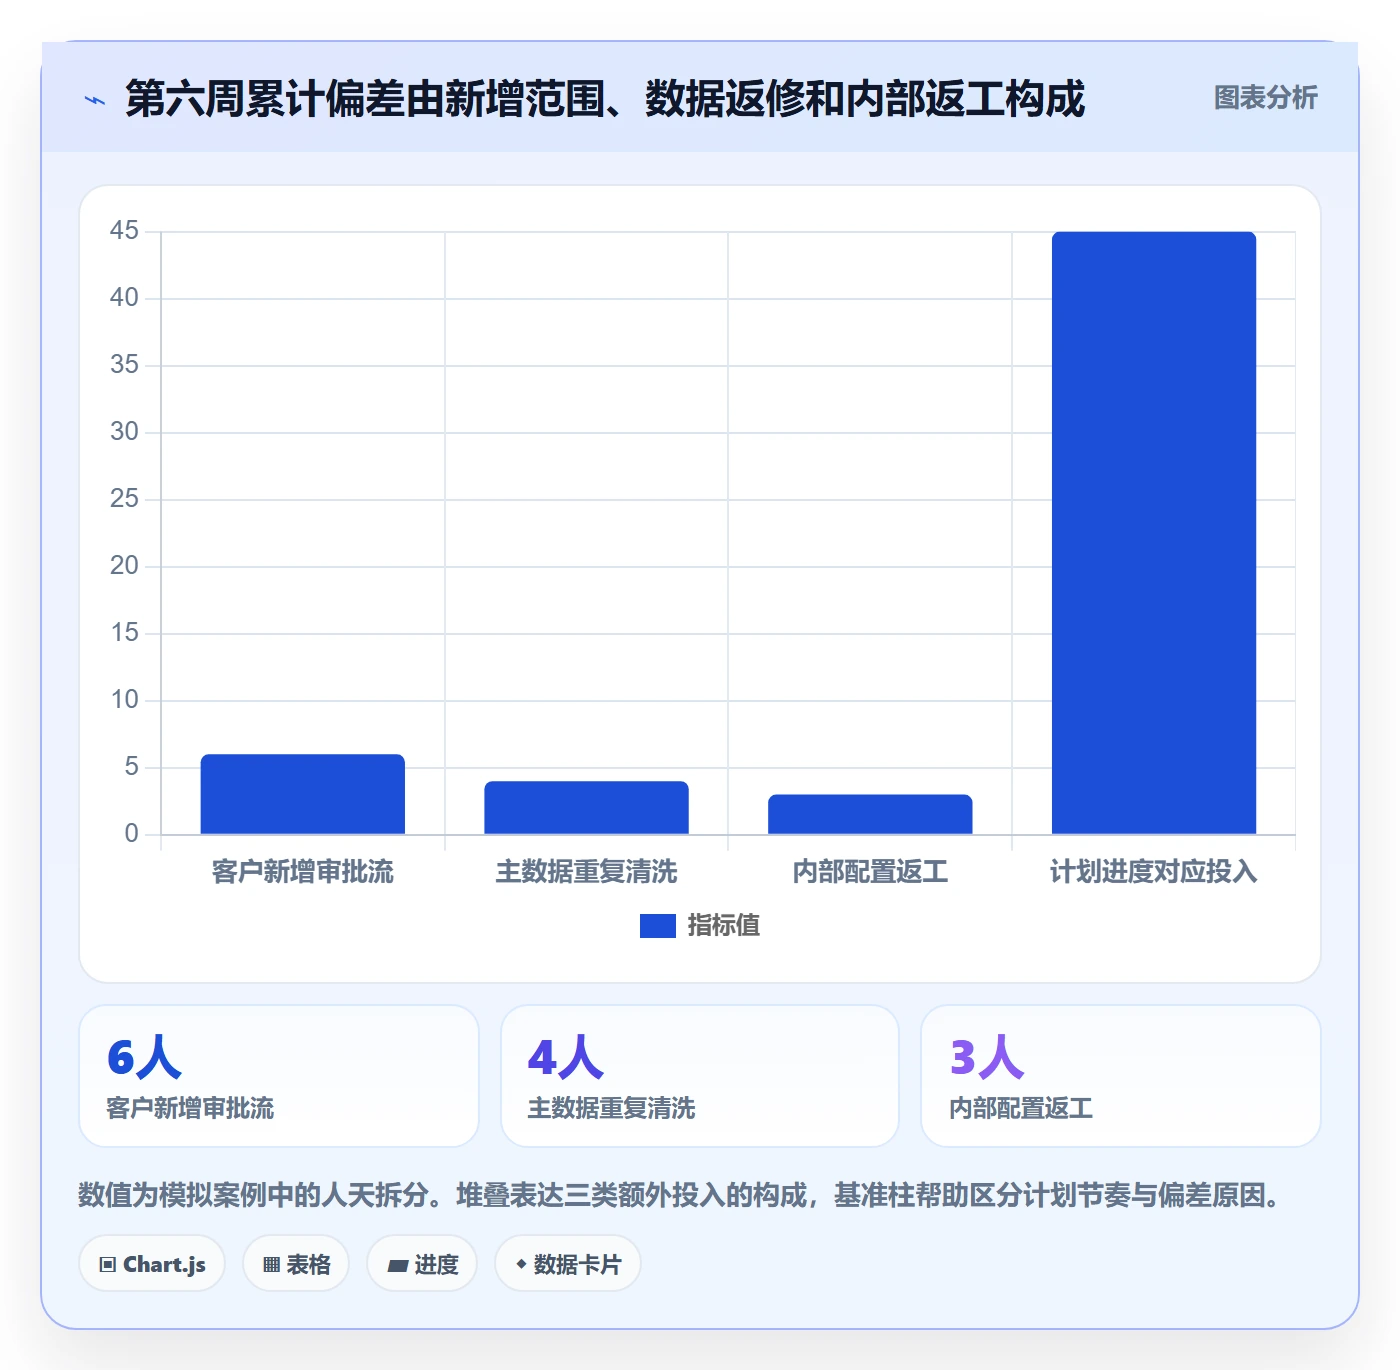Image resolution: width=1400 pixels, height=1370 pixels.
Task: Click the description text 数值为模拟案例
Action: [680, 1195]
